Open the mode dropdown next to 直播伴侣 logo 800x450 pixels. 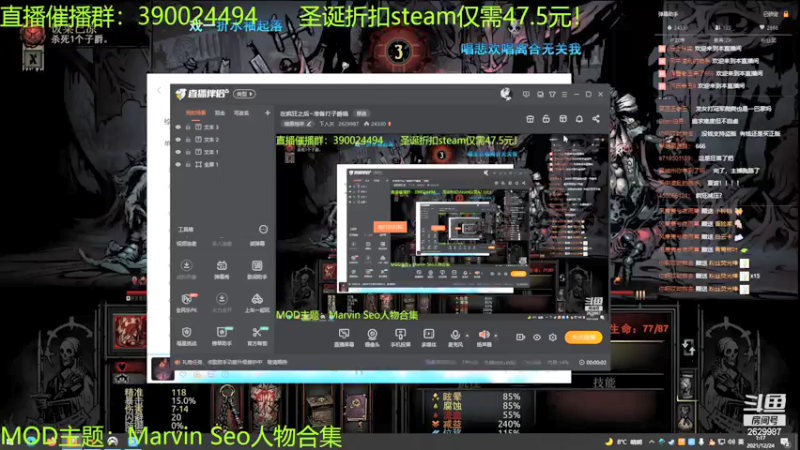[x=244, y=94]
